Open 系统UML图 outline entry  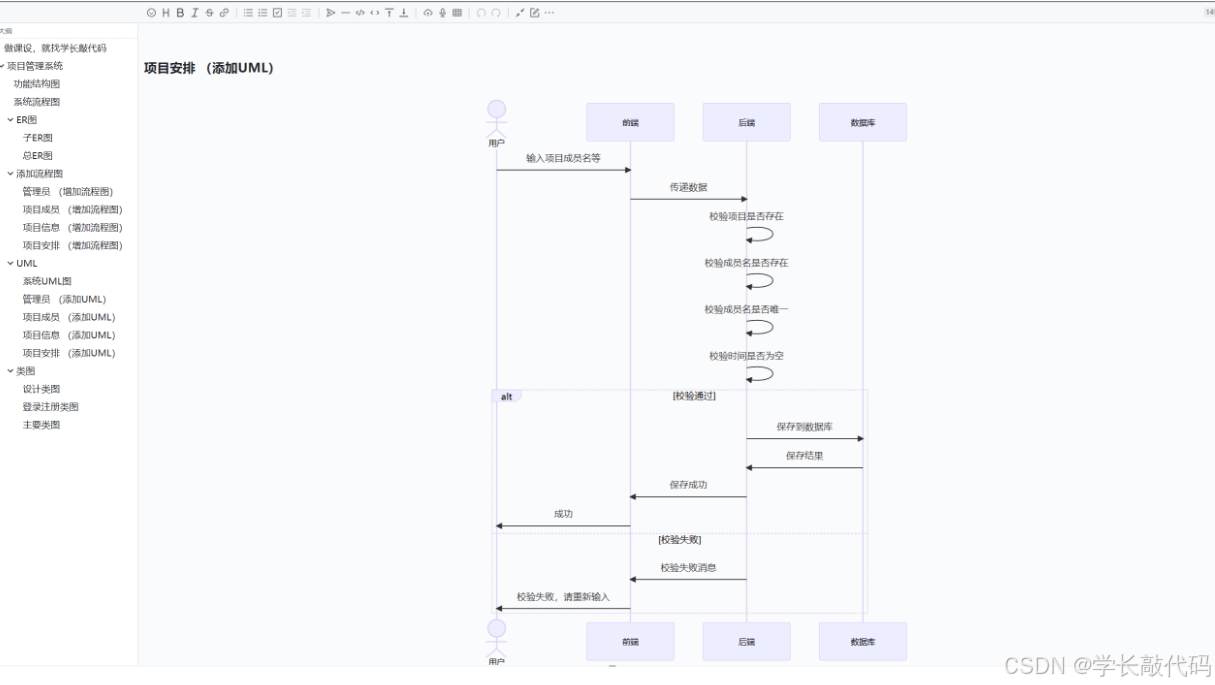coord(47,282)
